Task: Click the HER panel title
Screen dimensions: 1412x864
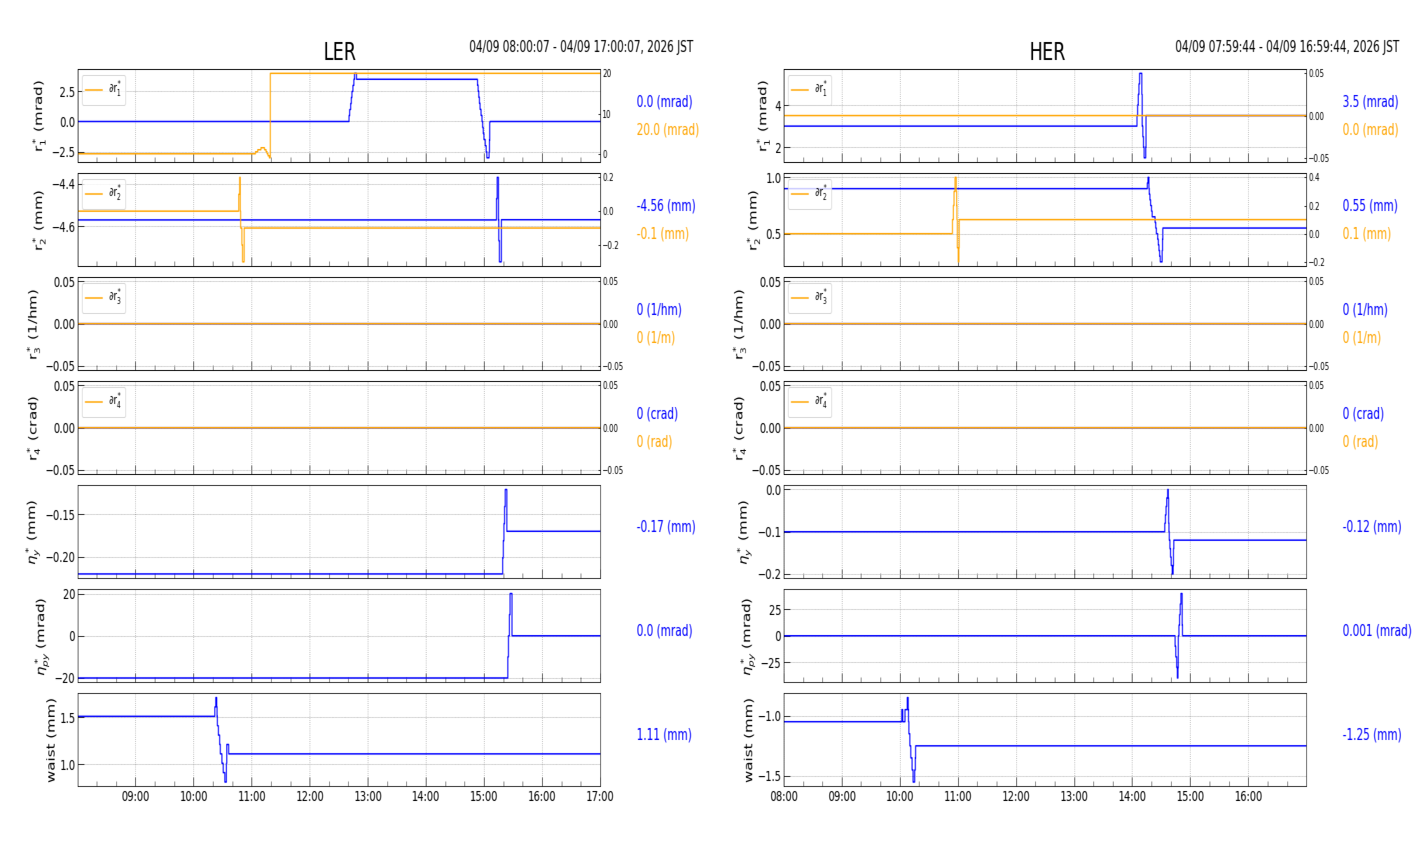Action: pos(1046,52)
